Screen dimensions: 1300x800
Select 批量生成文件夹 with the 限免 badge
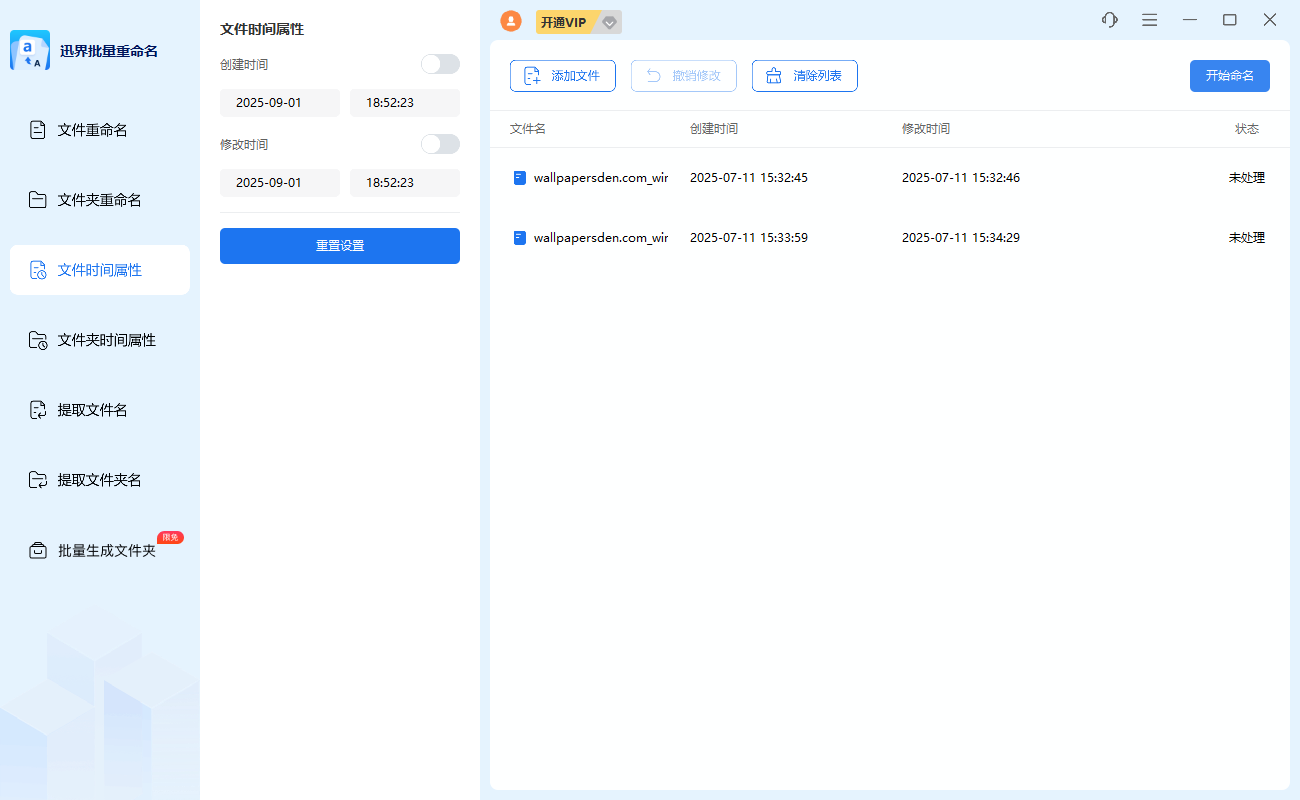pos(100,549)
